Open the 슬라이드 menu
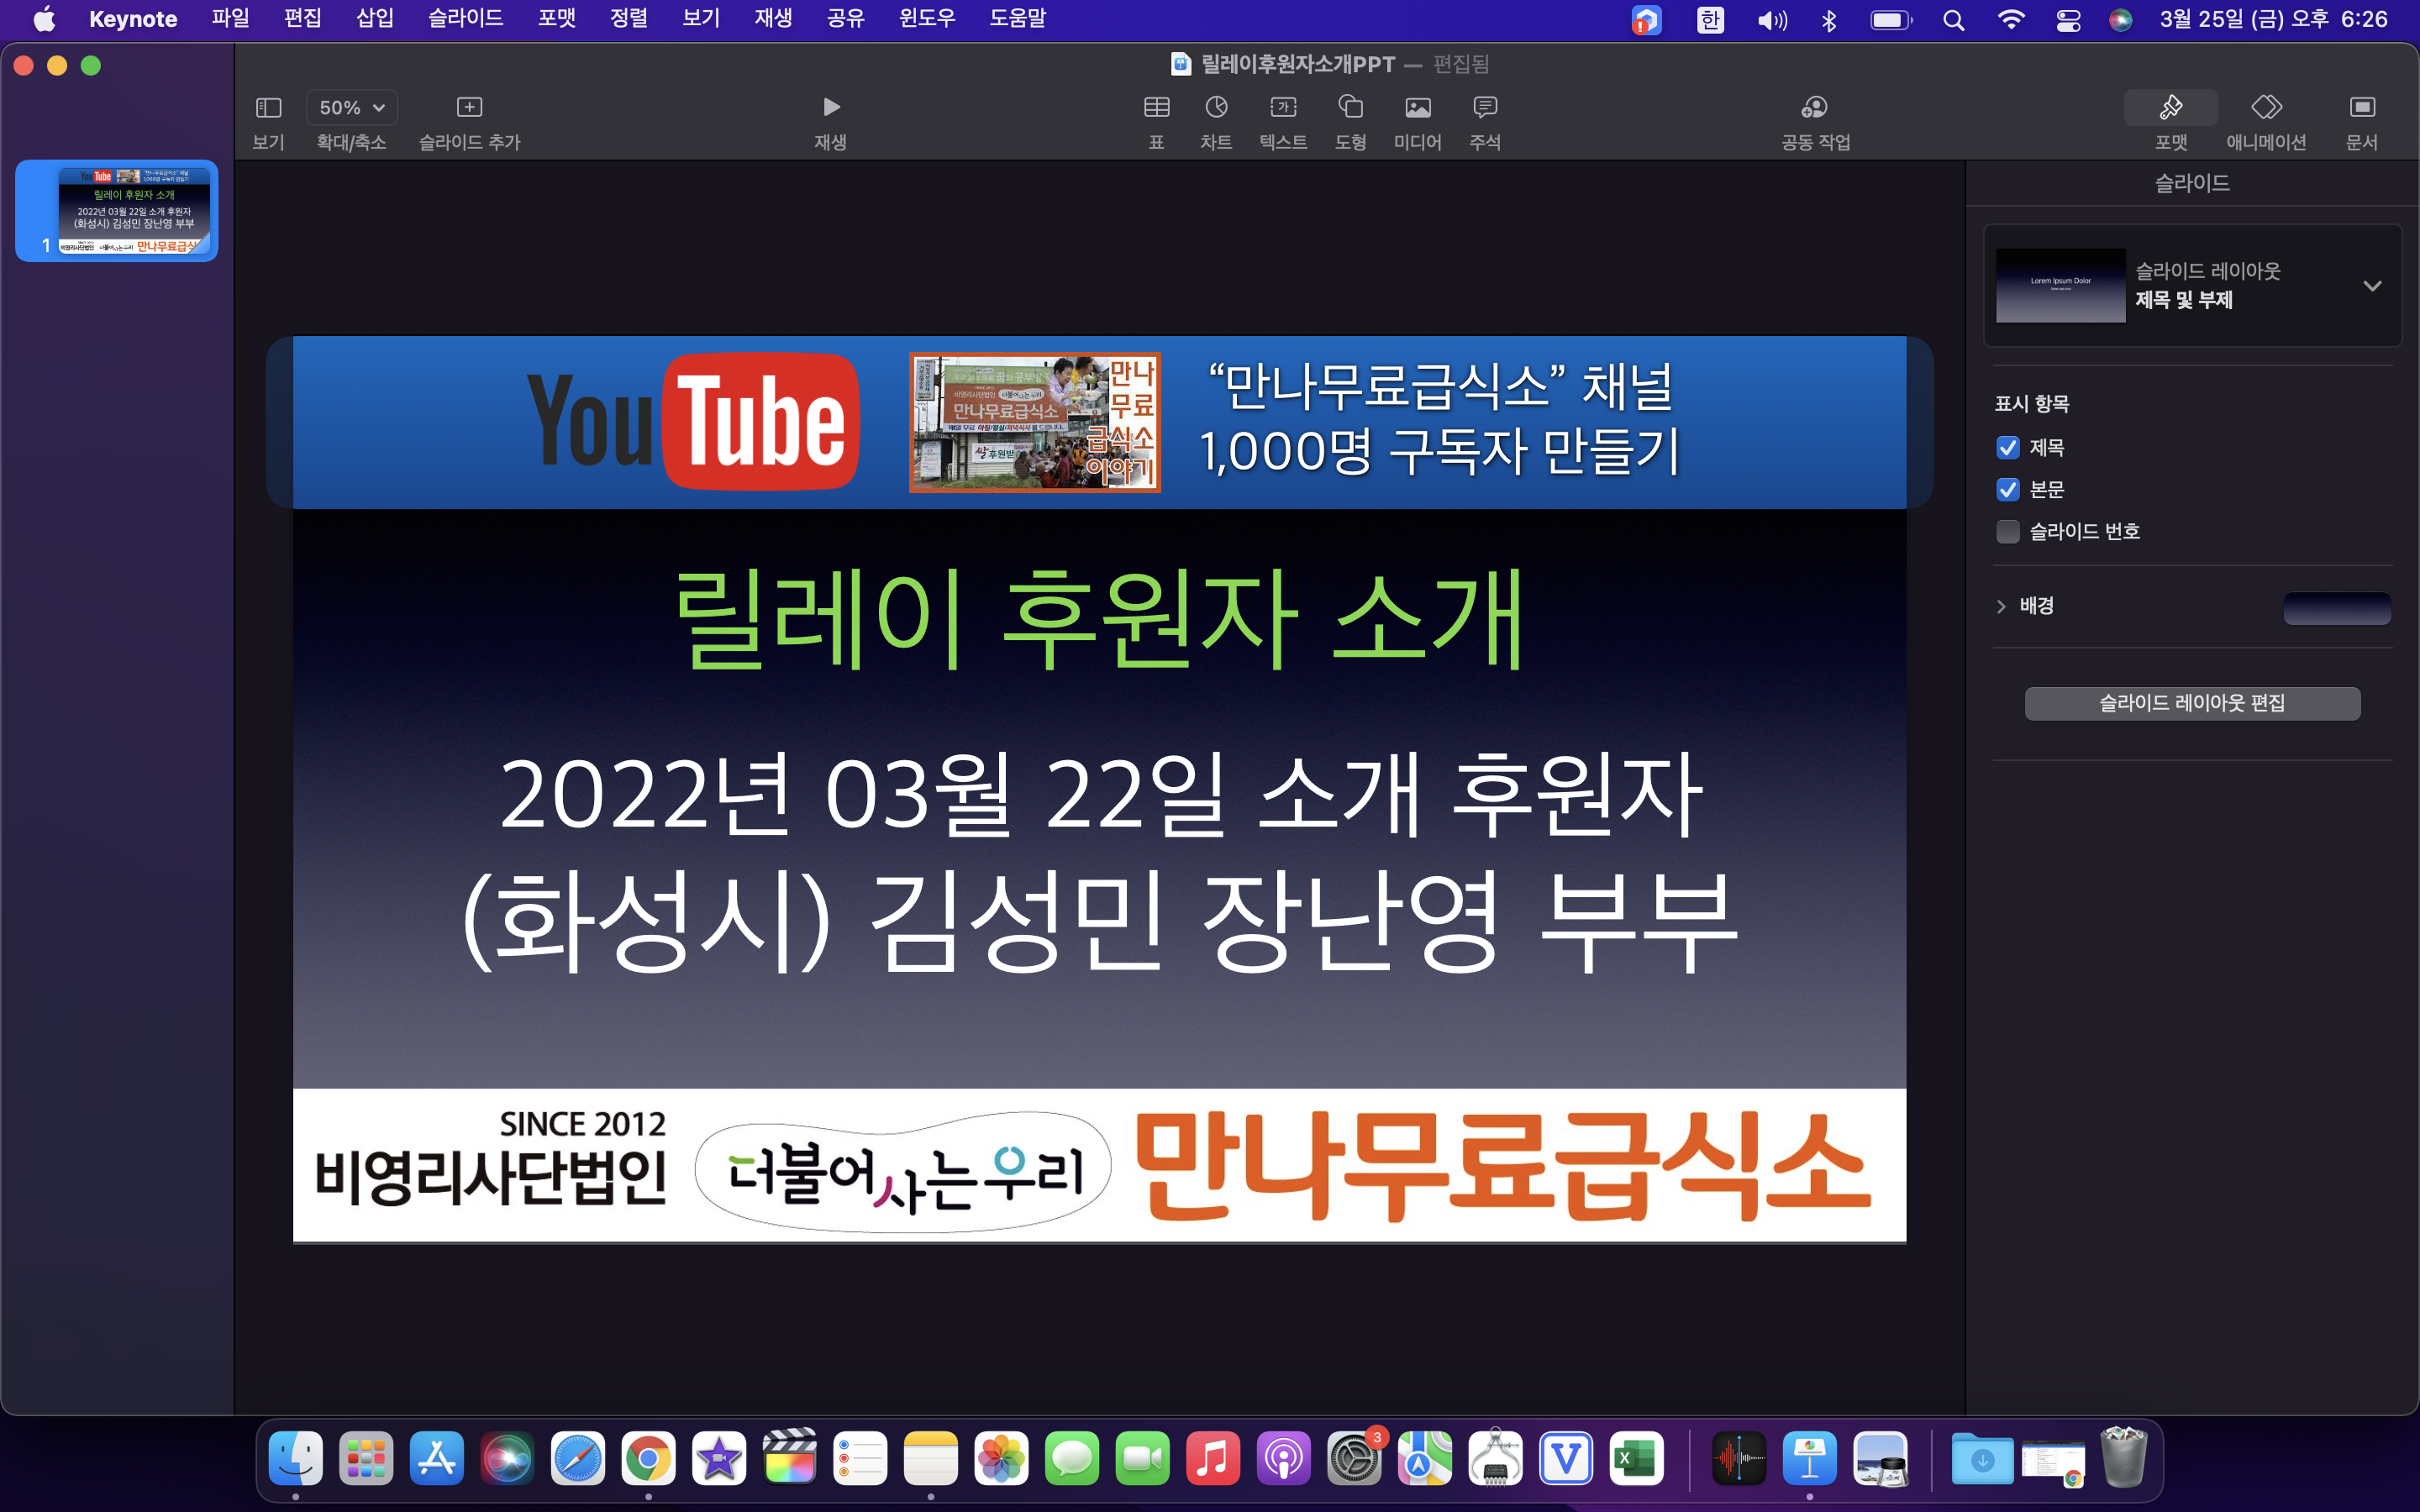The height and width of the screenshot is (1512, 2420). click(466, 19)
